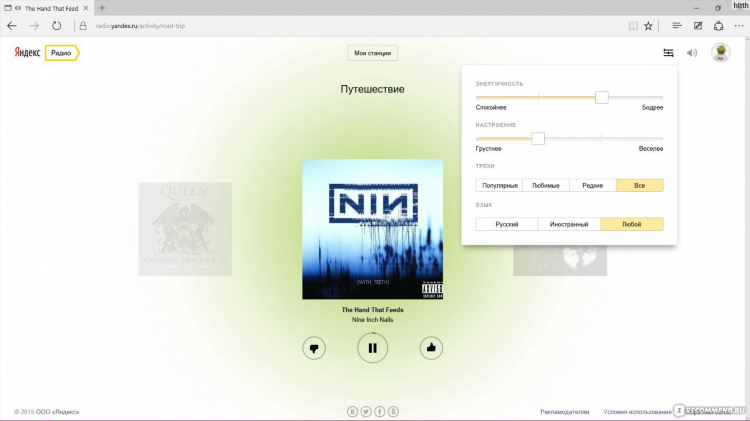
Task: Click the browser back arrow
Action: click(12, 26)
